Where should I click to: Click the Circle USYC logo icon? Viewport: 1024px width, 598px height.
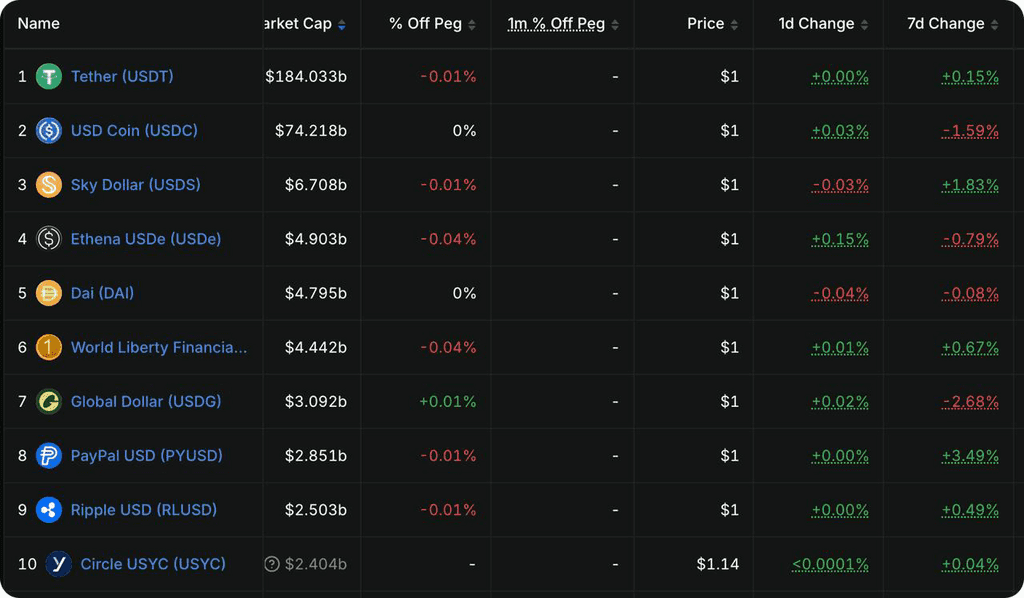[58, 564]
